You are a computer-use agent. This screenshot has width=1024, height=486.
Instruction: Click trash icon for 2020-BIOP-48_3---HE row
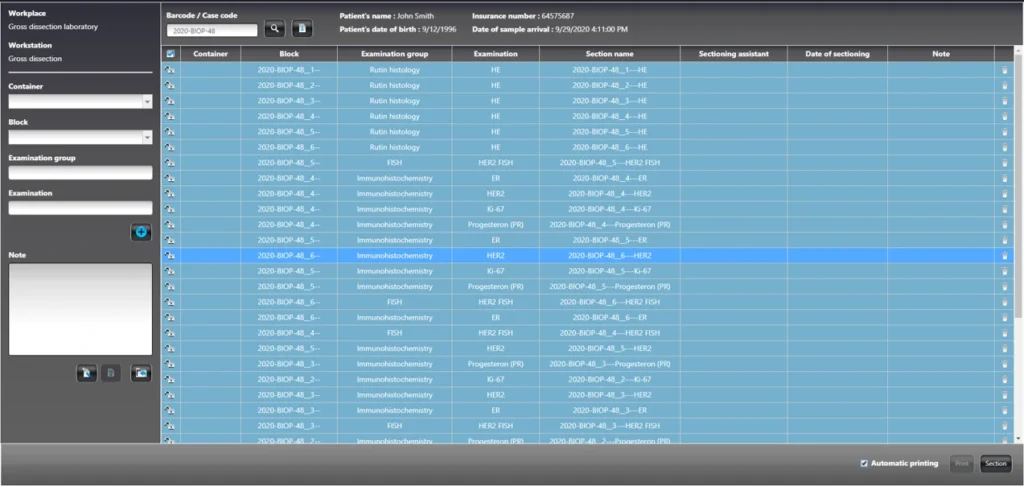pos(1004,101)
